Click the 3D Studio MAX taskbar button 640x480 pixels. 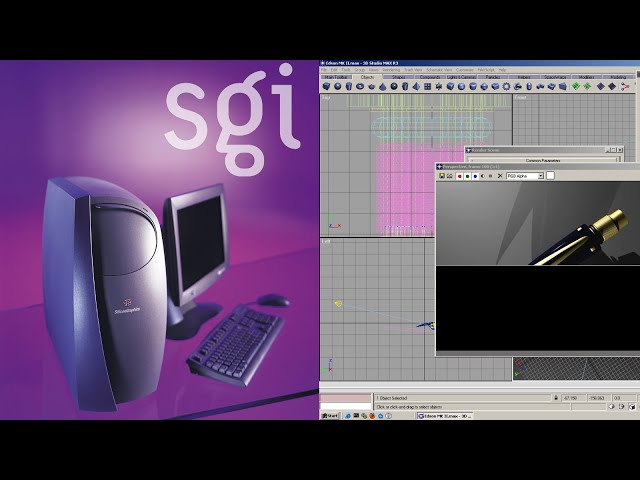click(445, 416)
